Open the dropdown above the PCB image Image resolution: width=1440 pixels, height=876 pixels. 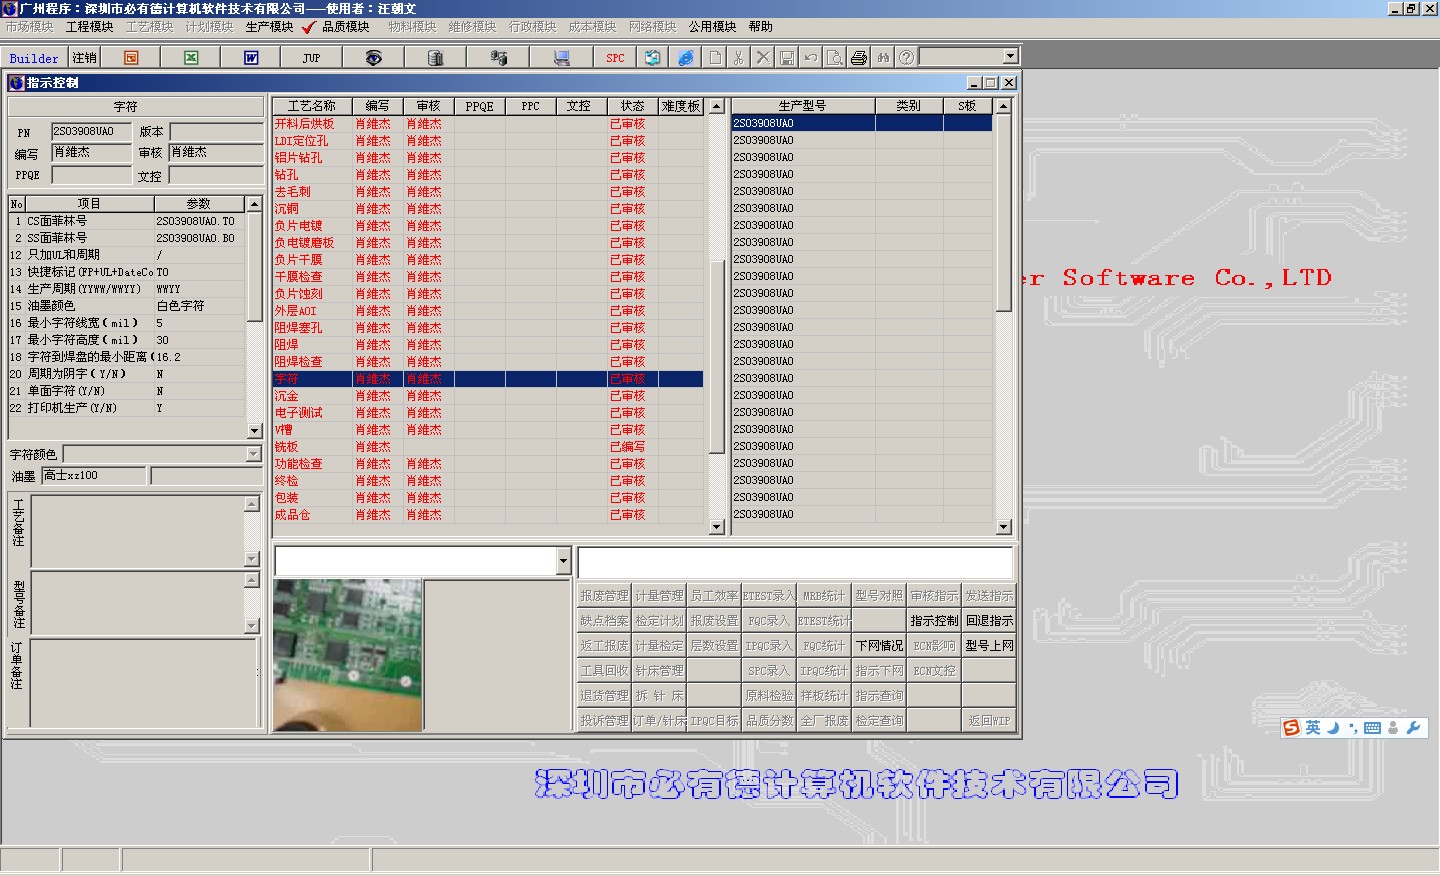pos(563,561)
